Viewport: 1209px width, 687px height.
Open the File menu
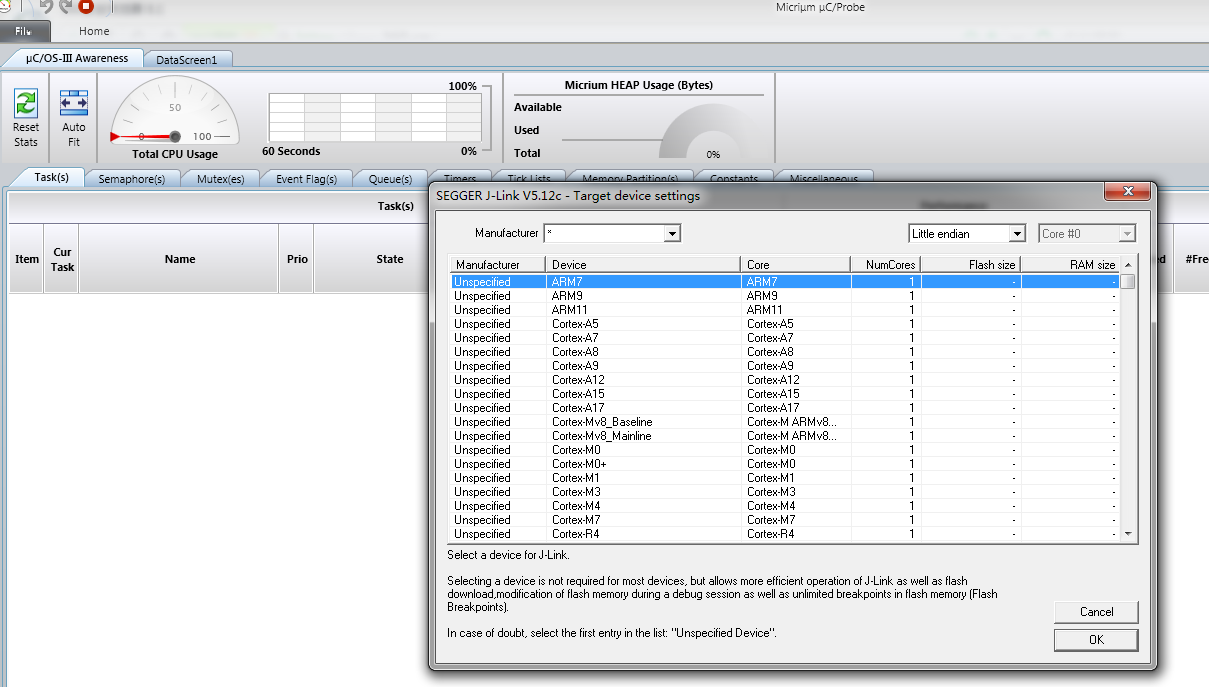(25, 31)
